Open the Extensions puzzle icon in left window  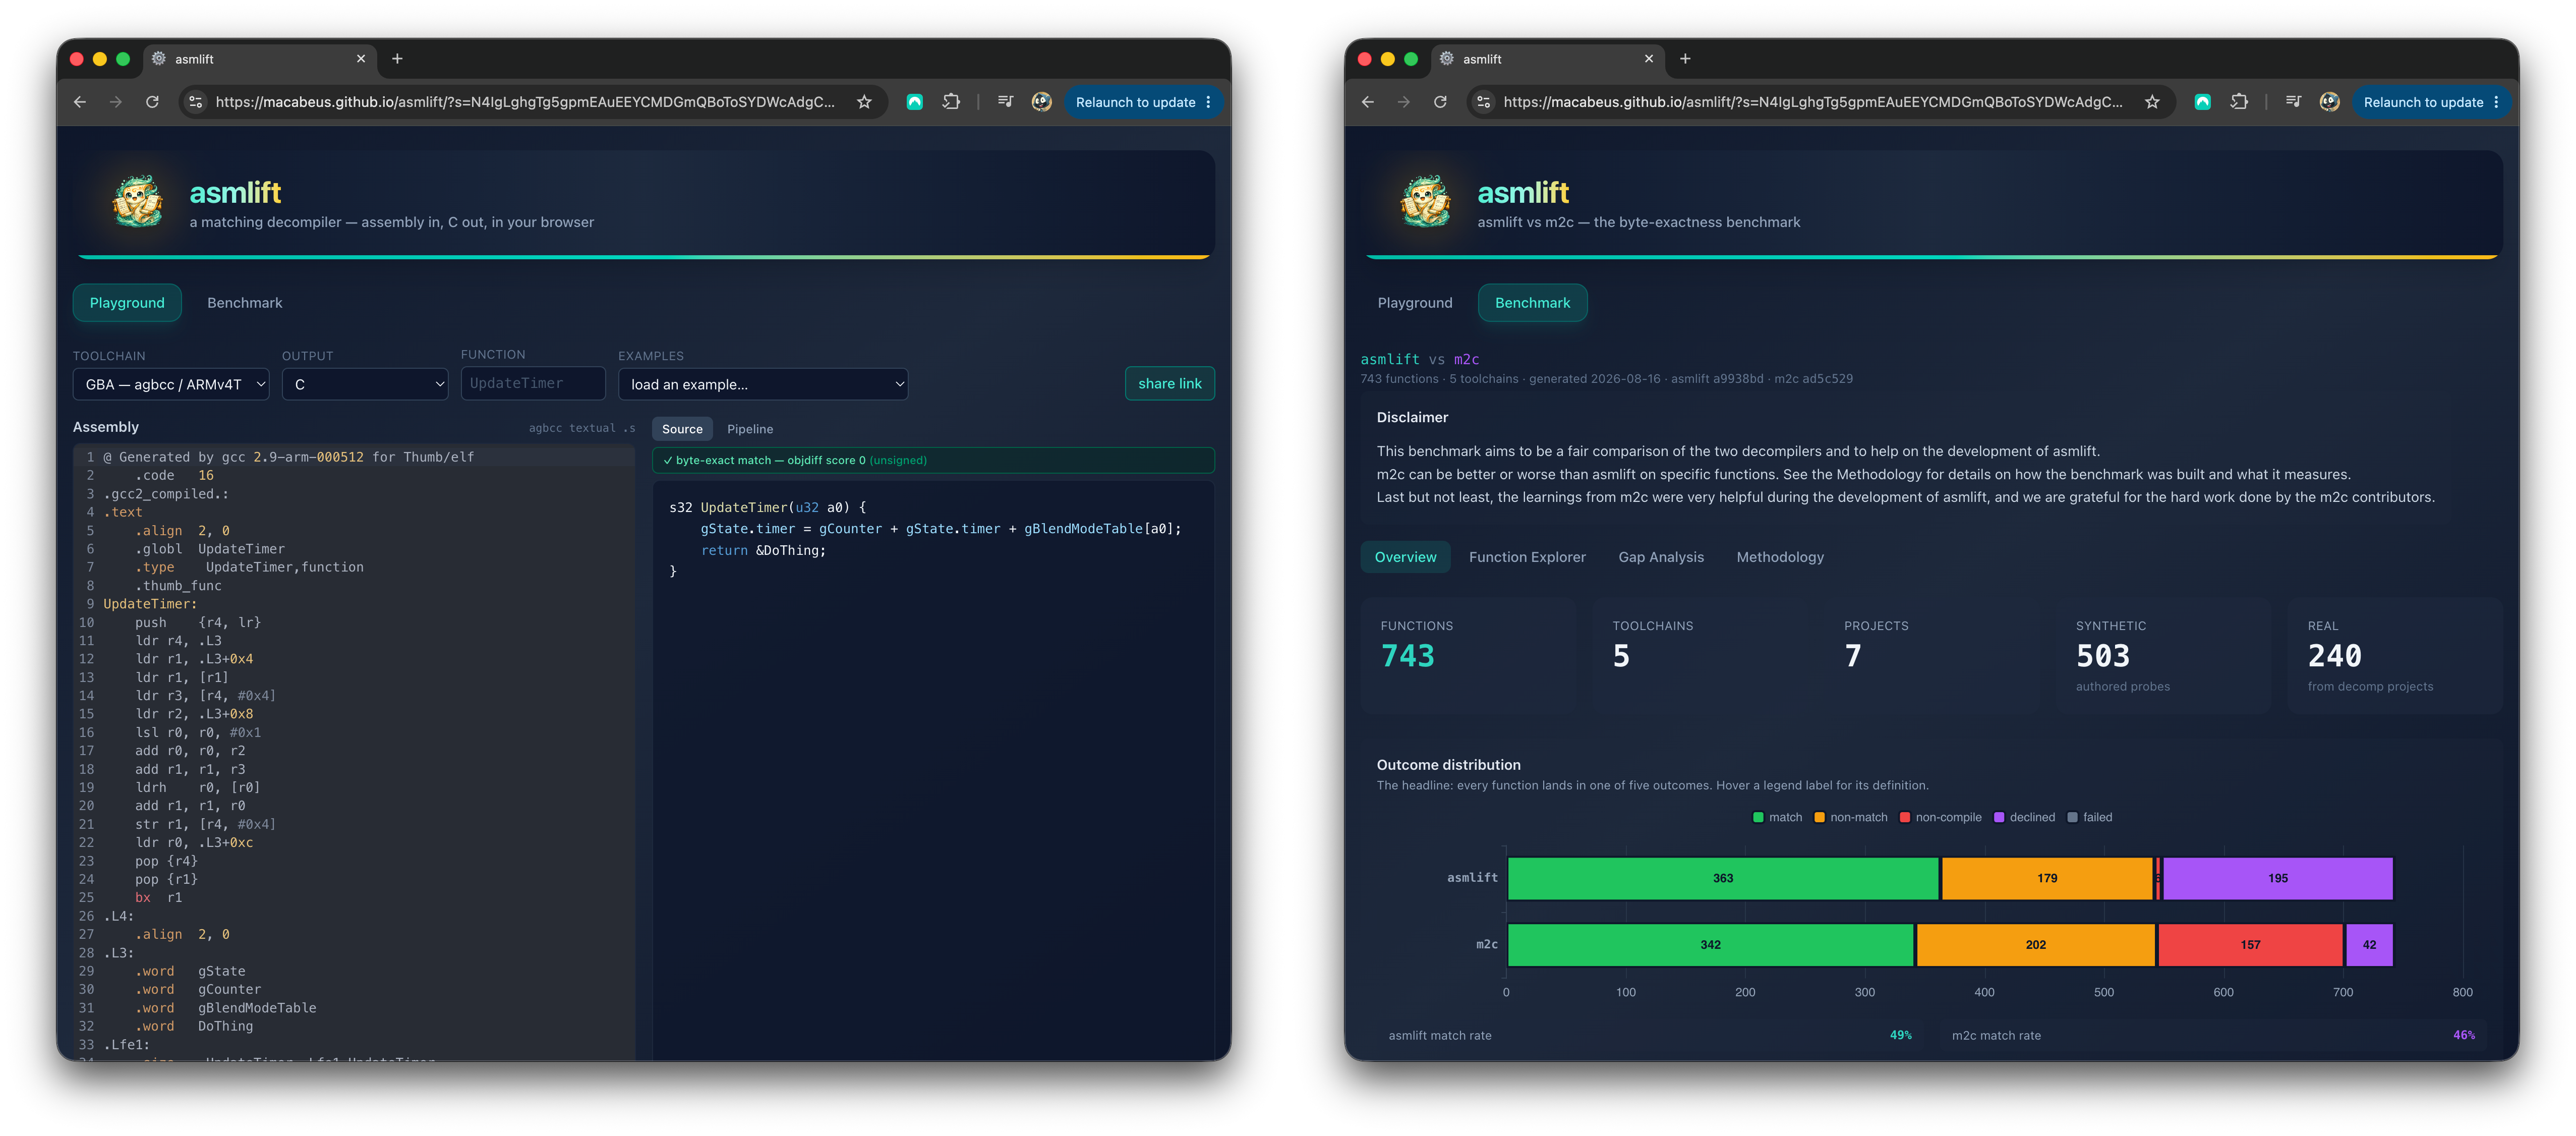[951, 102]
